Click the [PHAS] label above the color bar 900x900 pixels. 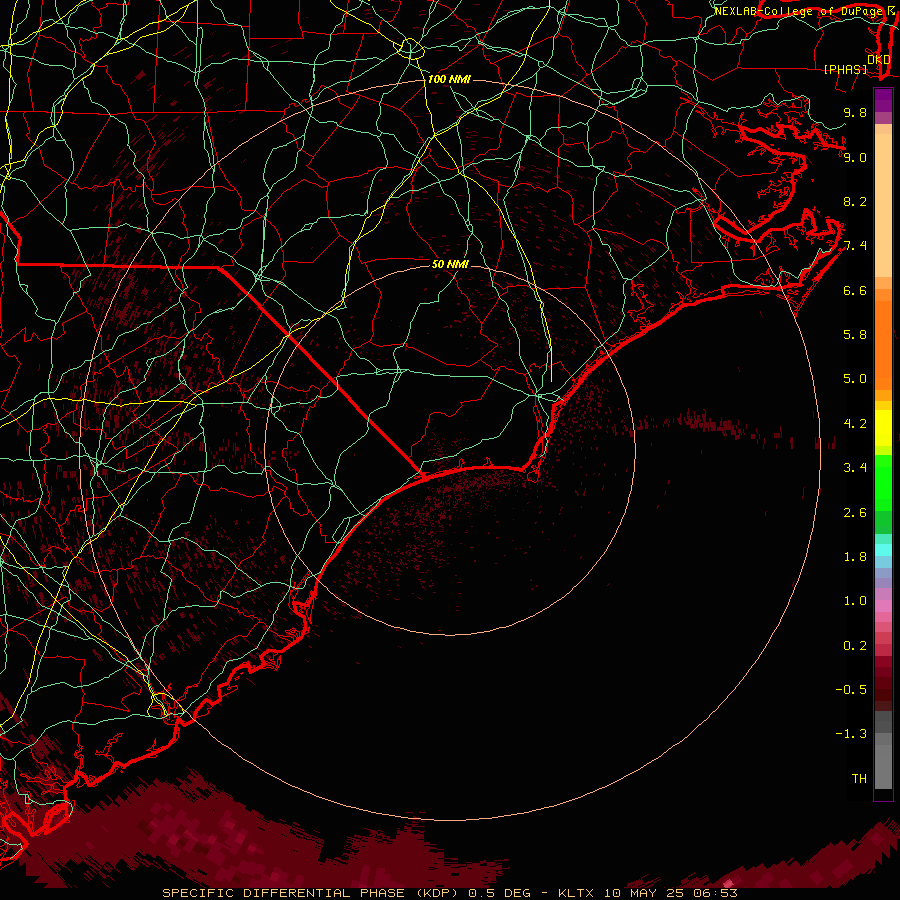pos(845,69)
